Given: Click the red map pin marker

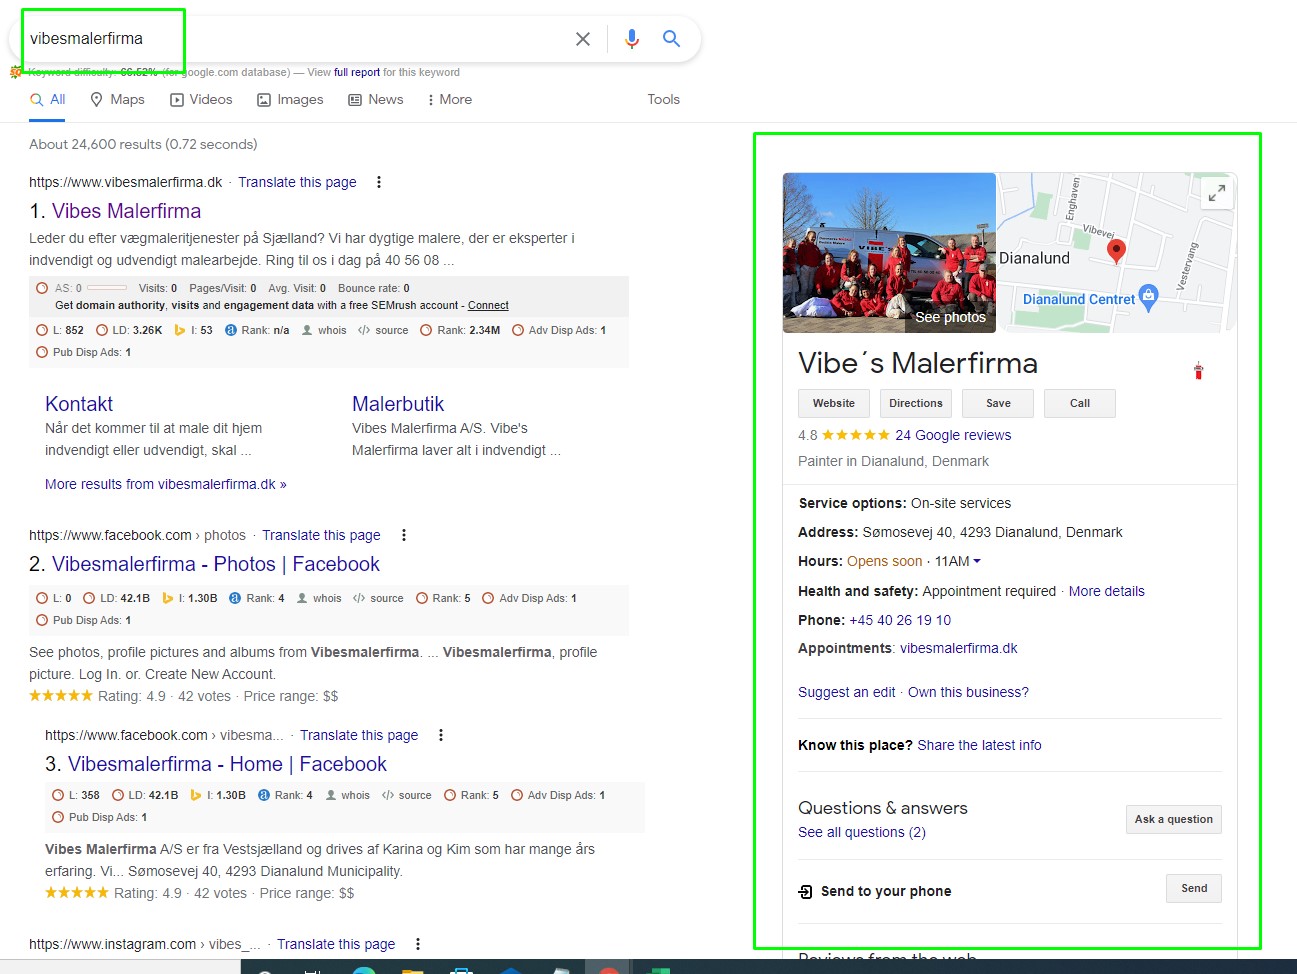Looking at the screenshot, I should (x=1117, y=251).
